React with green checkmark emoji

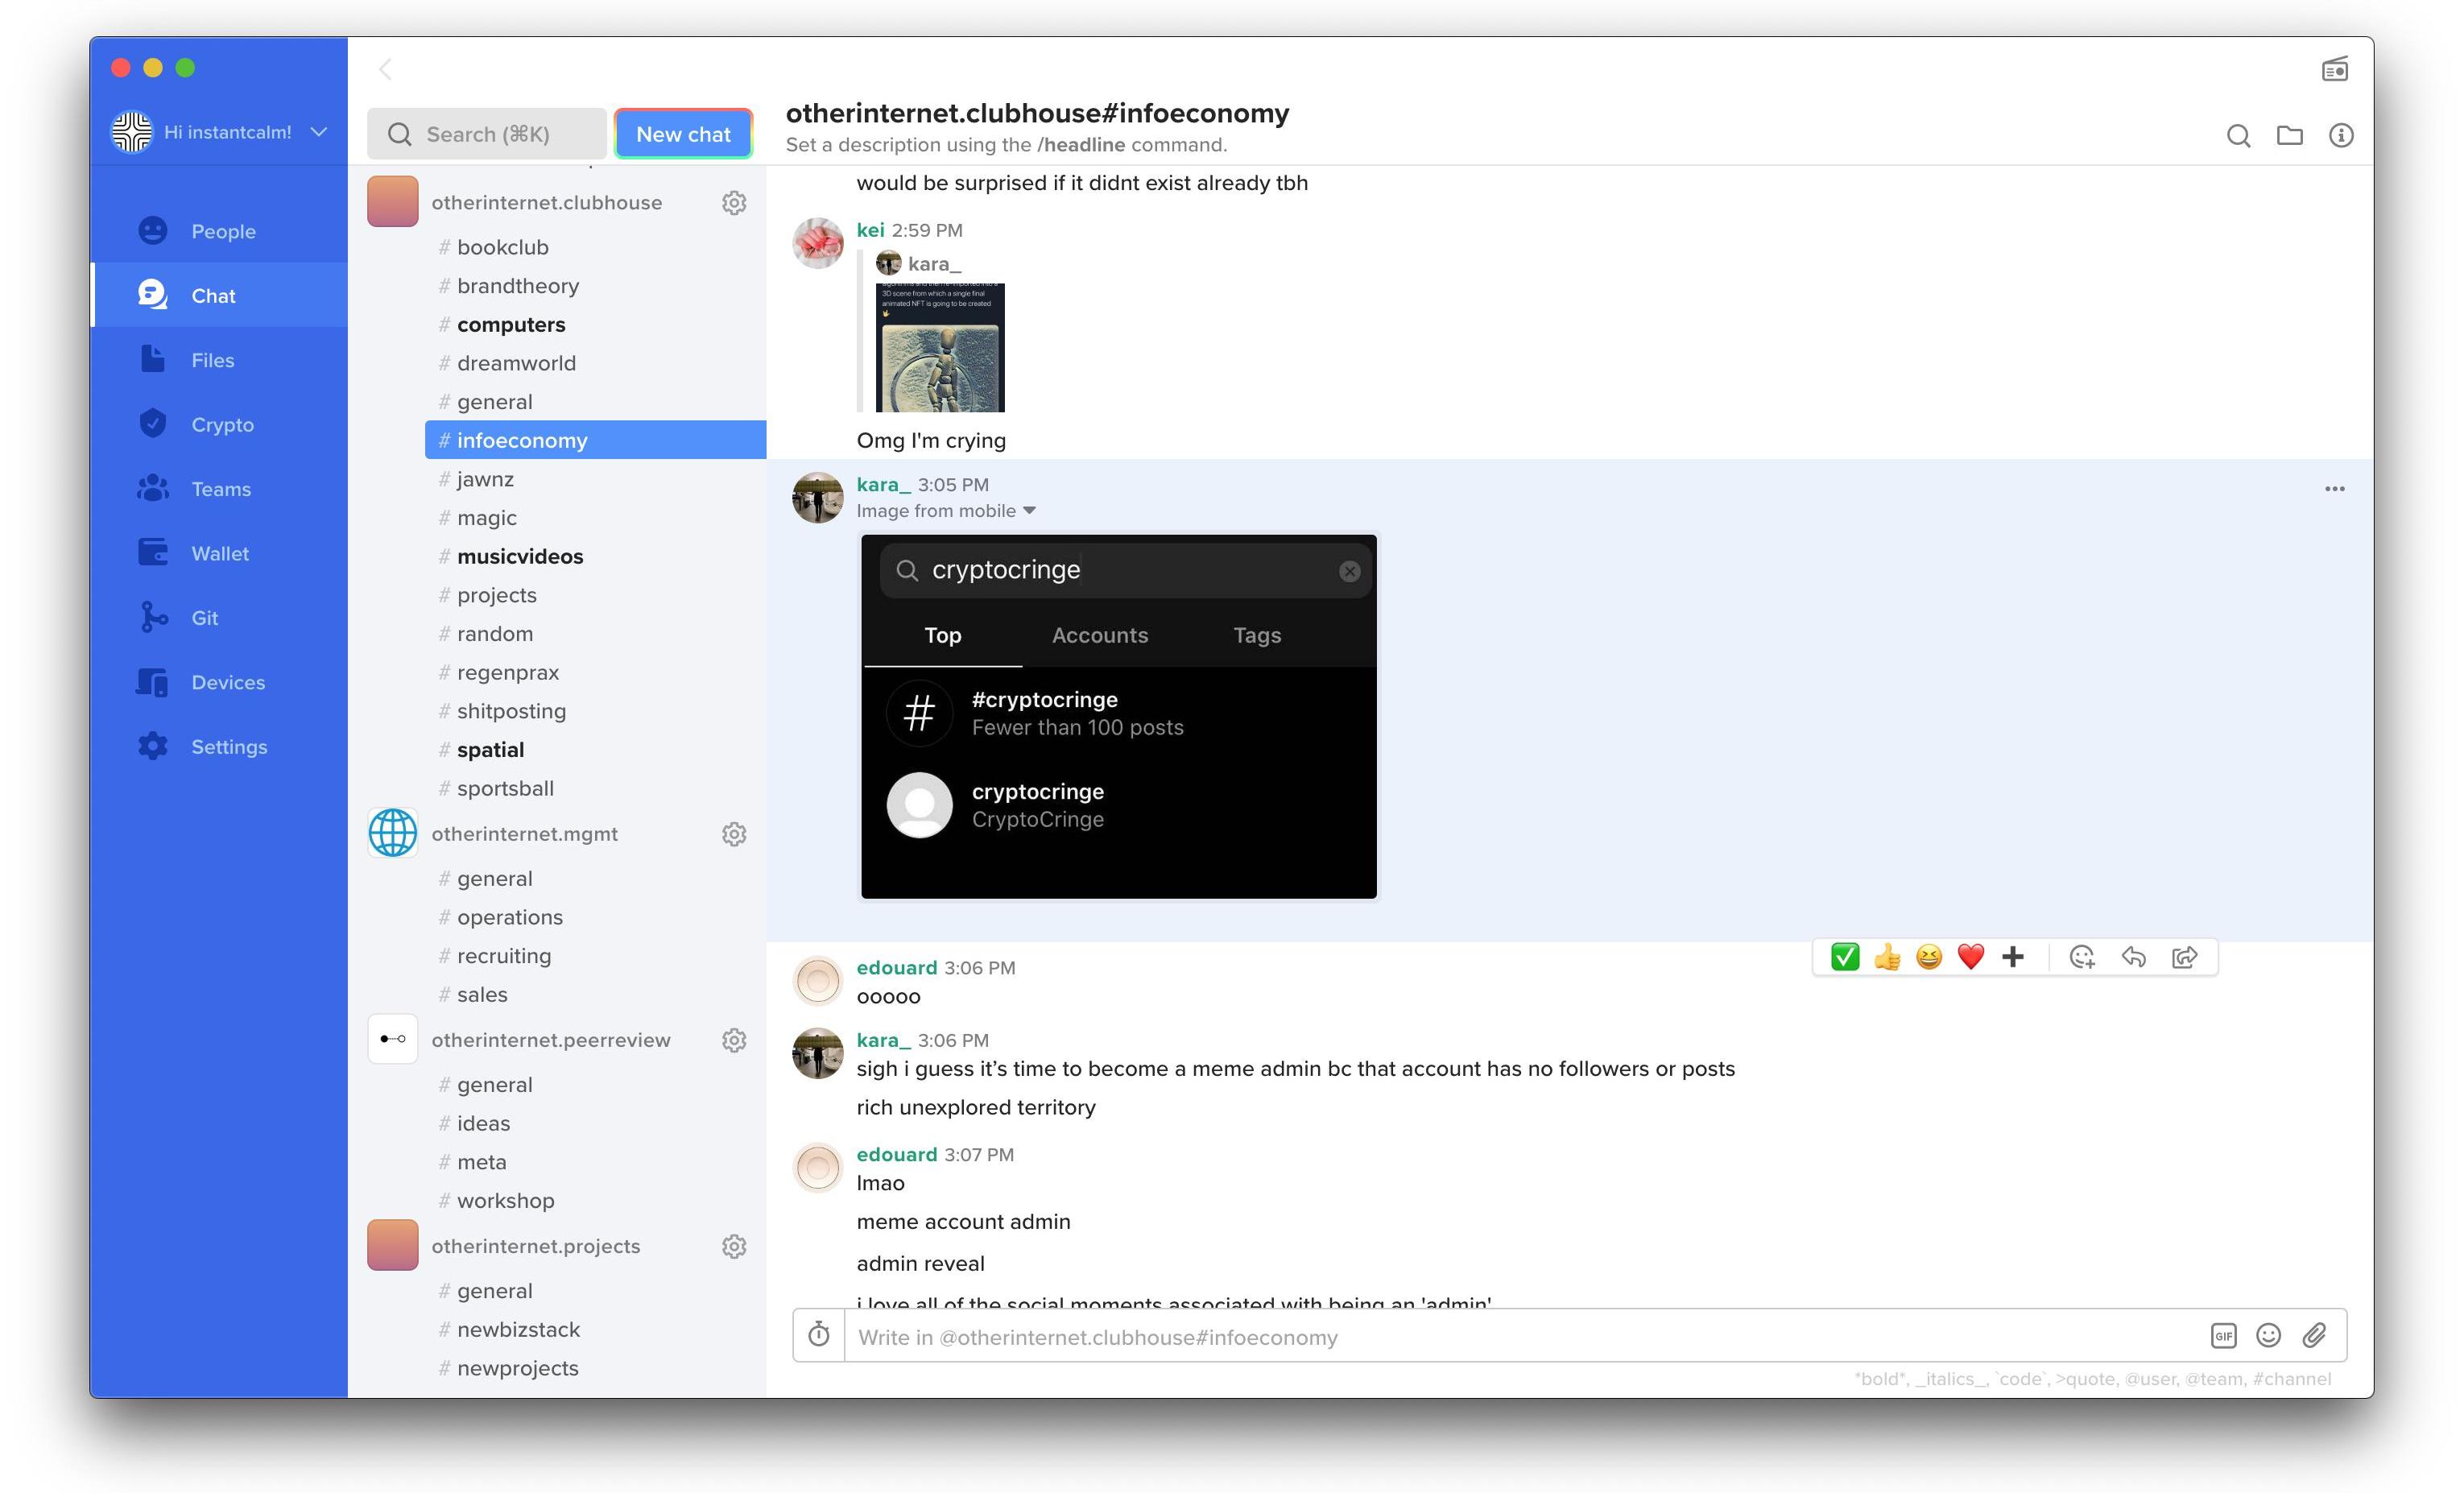tap(1845, 957)
